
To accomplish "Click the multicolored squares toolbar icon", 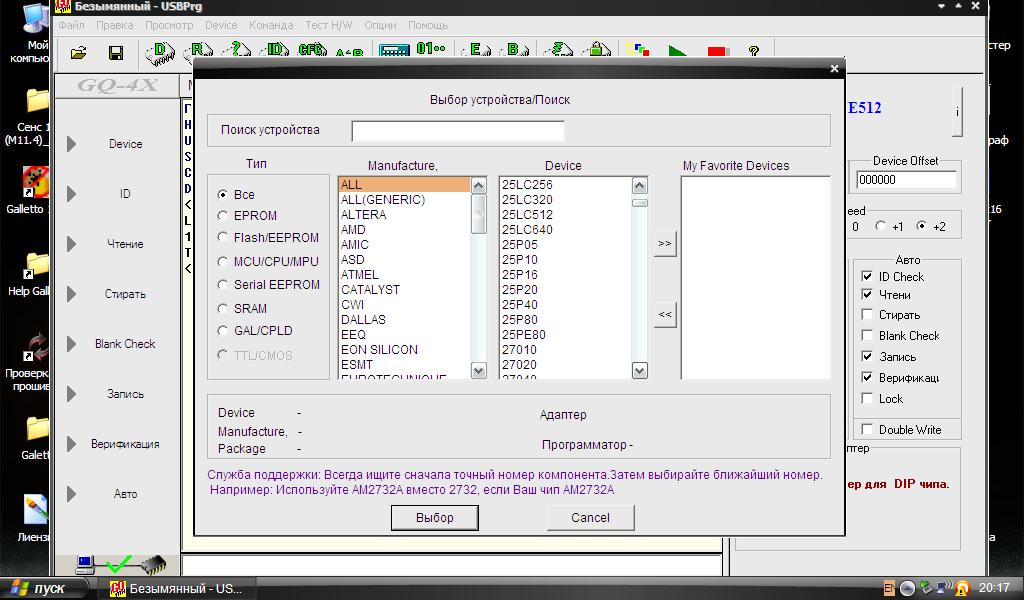I will (x=638, y=50).
